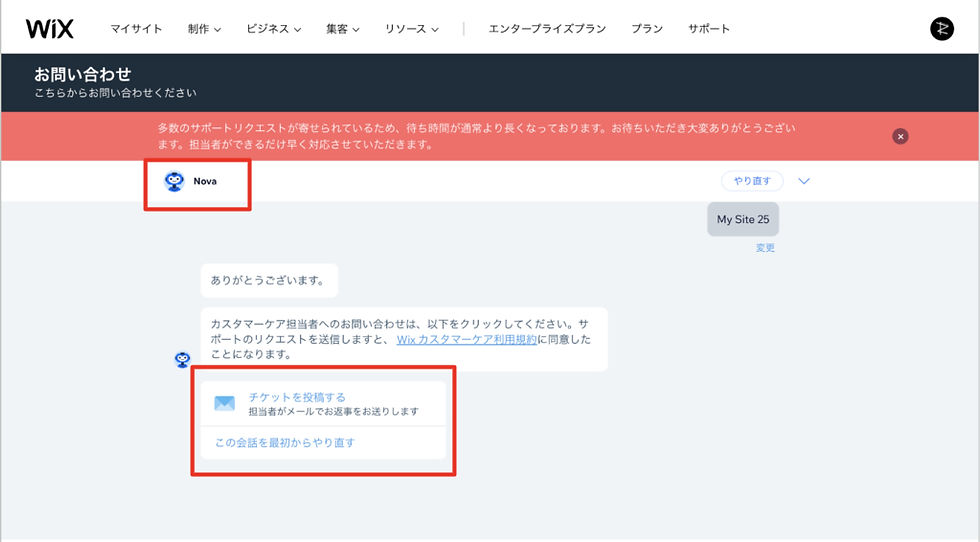Click the やり直す button
This screenshot has width=980, height=542.
(x=752, y=181)
